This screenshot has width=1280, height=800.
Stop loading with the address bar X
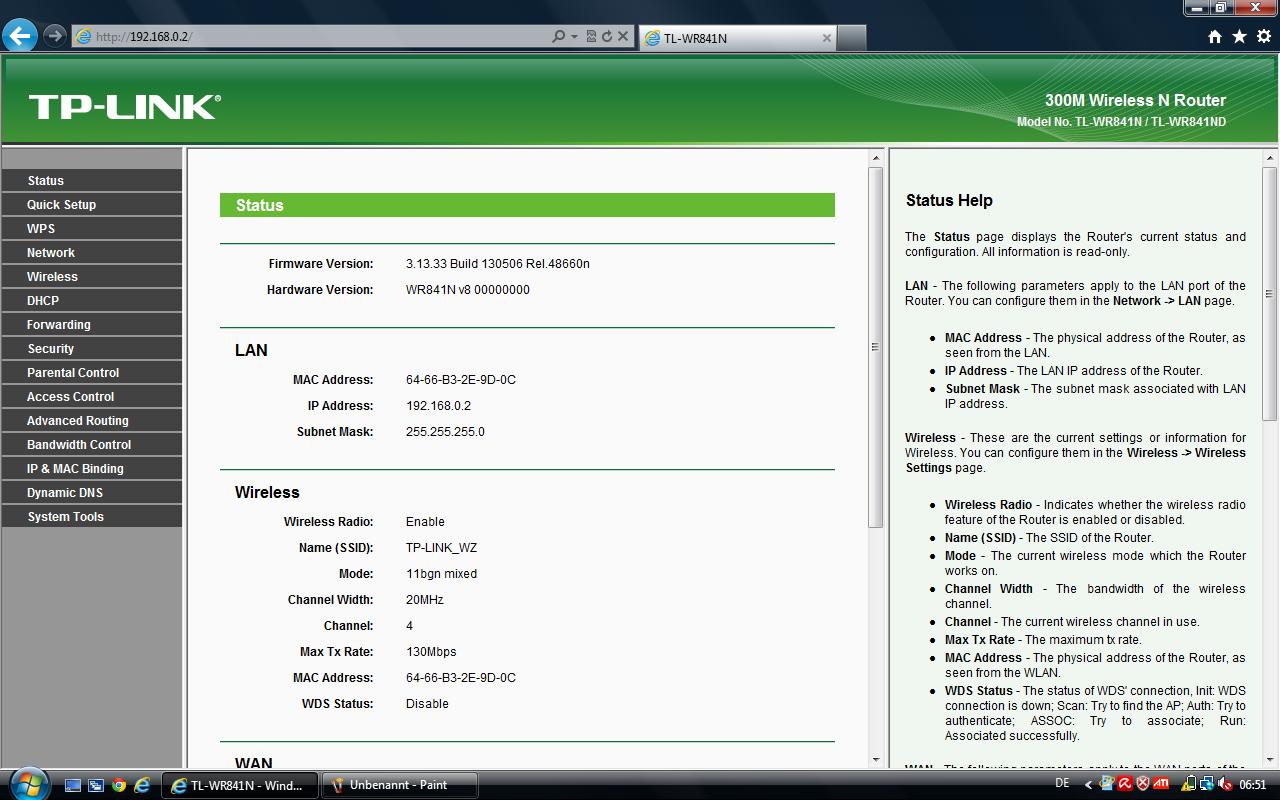point(623,36)
